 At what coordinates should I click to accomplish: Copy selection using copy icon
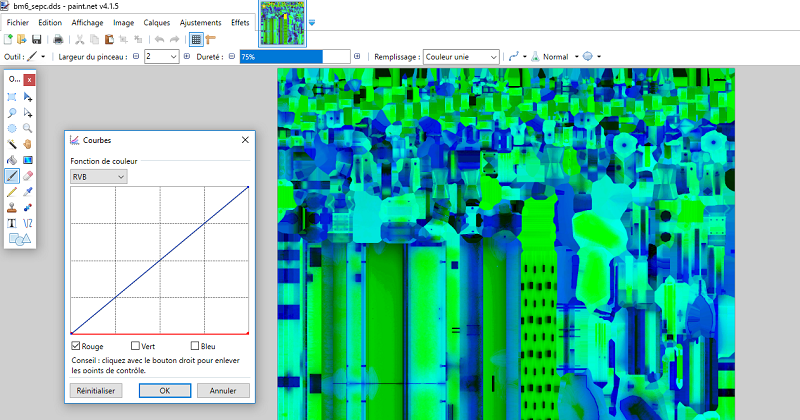pyautogui.click(x=94, y=39)
